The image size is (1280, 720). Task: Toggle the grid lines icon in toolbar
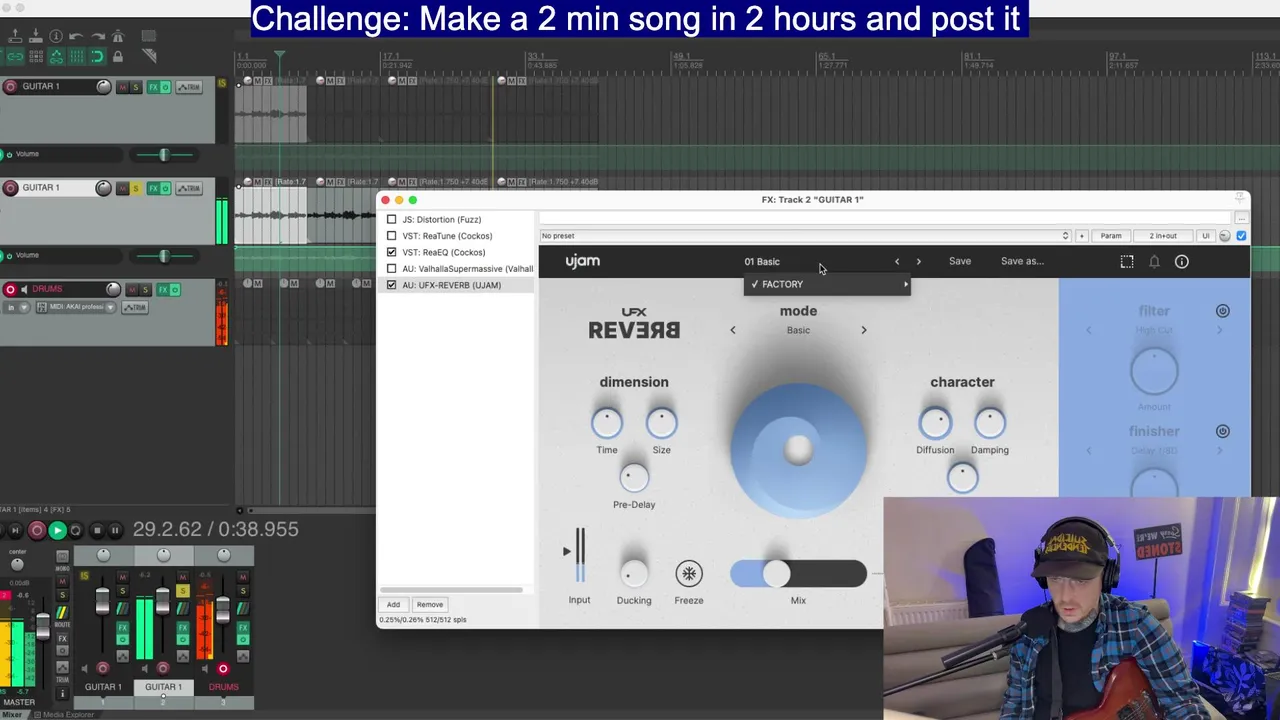click(76, 56)
